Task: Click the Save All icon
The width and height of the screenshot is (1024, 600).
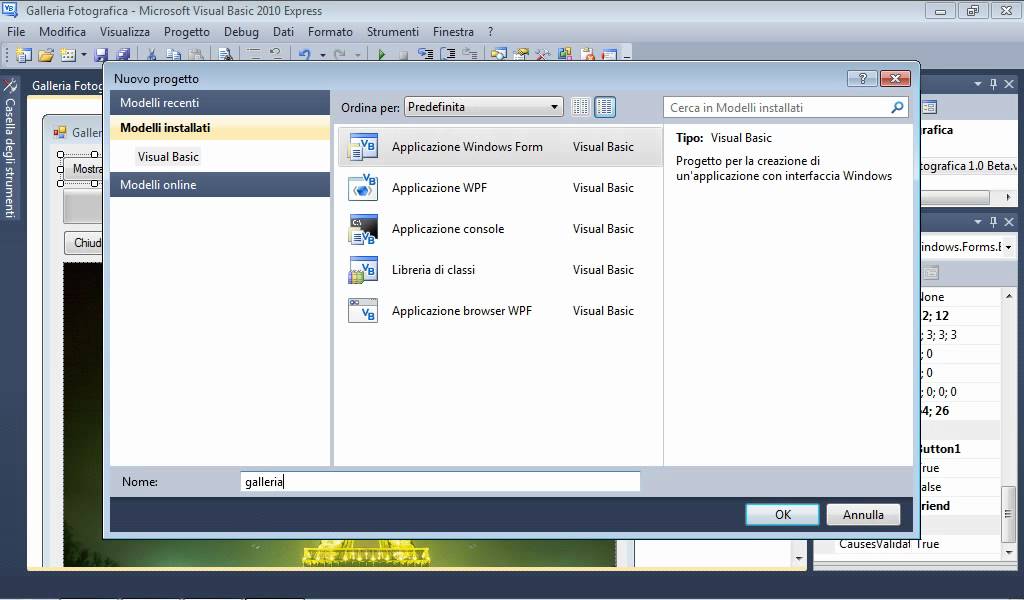Action: click(x=122, y=55)
